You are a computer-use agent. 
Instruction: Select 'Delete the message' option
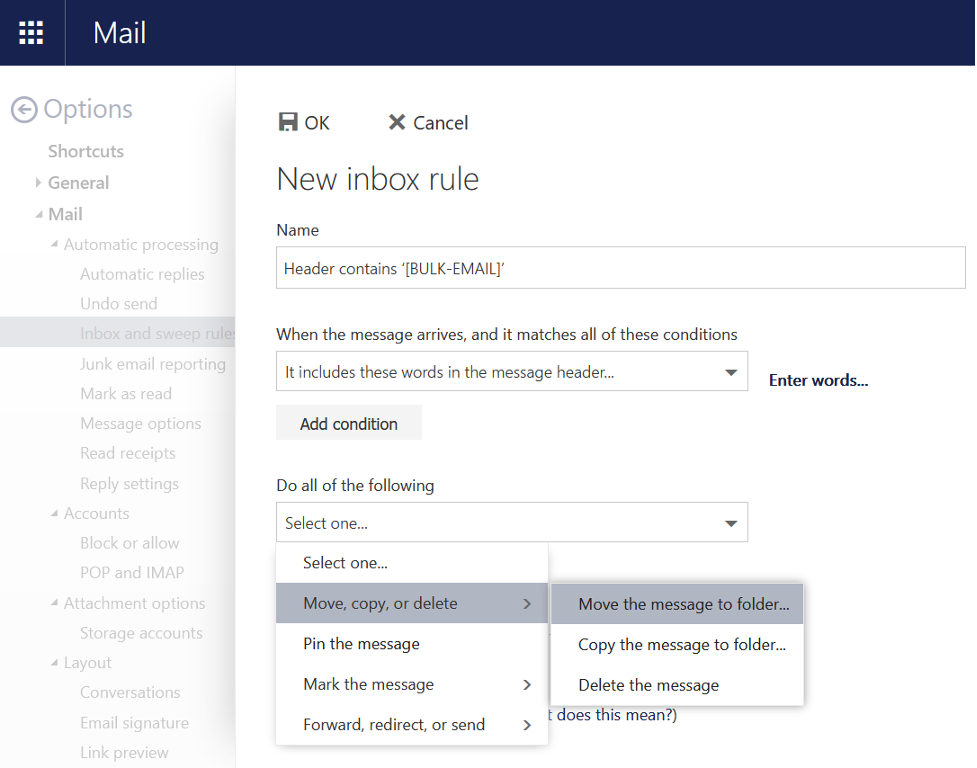click(648, 685)
